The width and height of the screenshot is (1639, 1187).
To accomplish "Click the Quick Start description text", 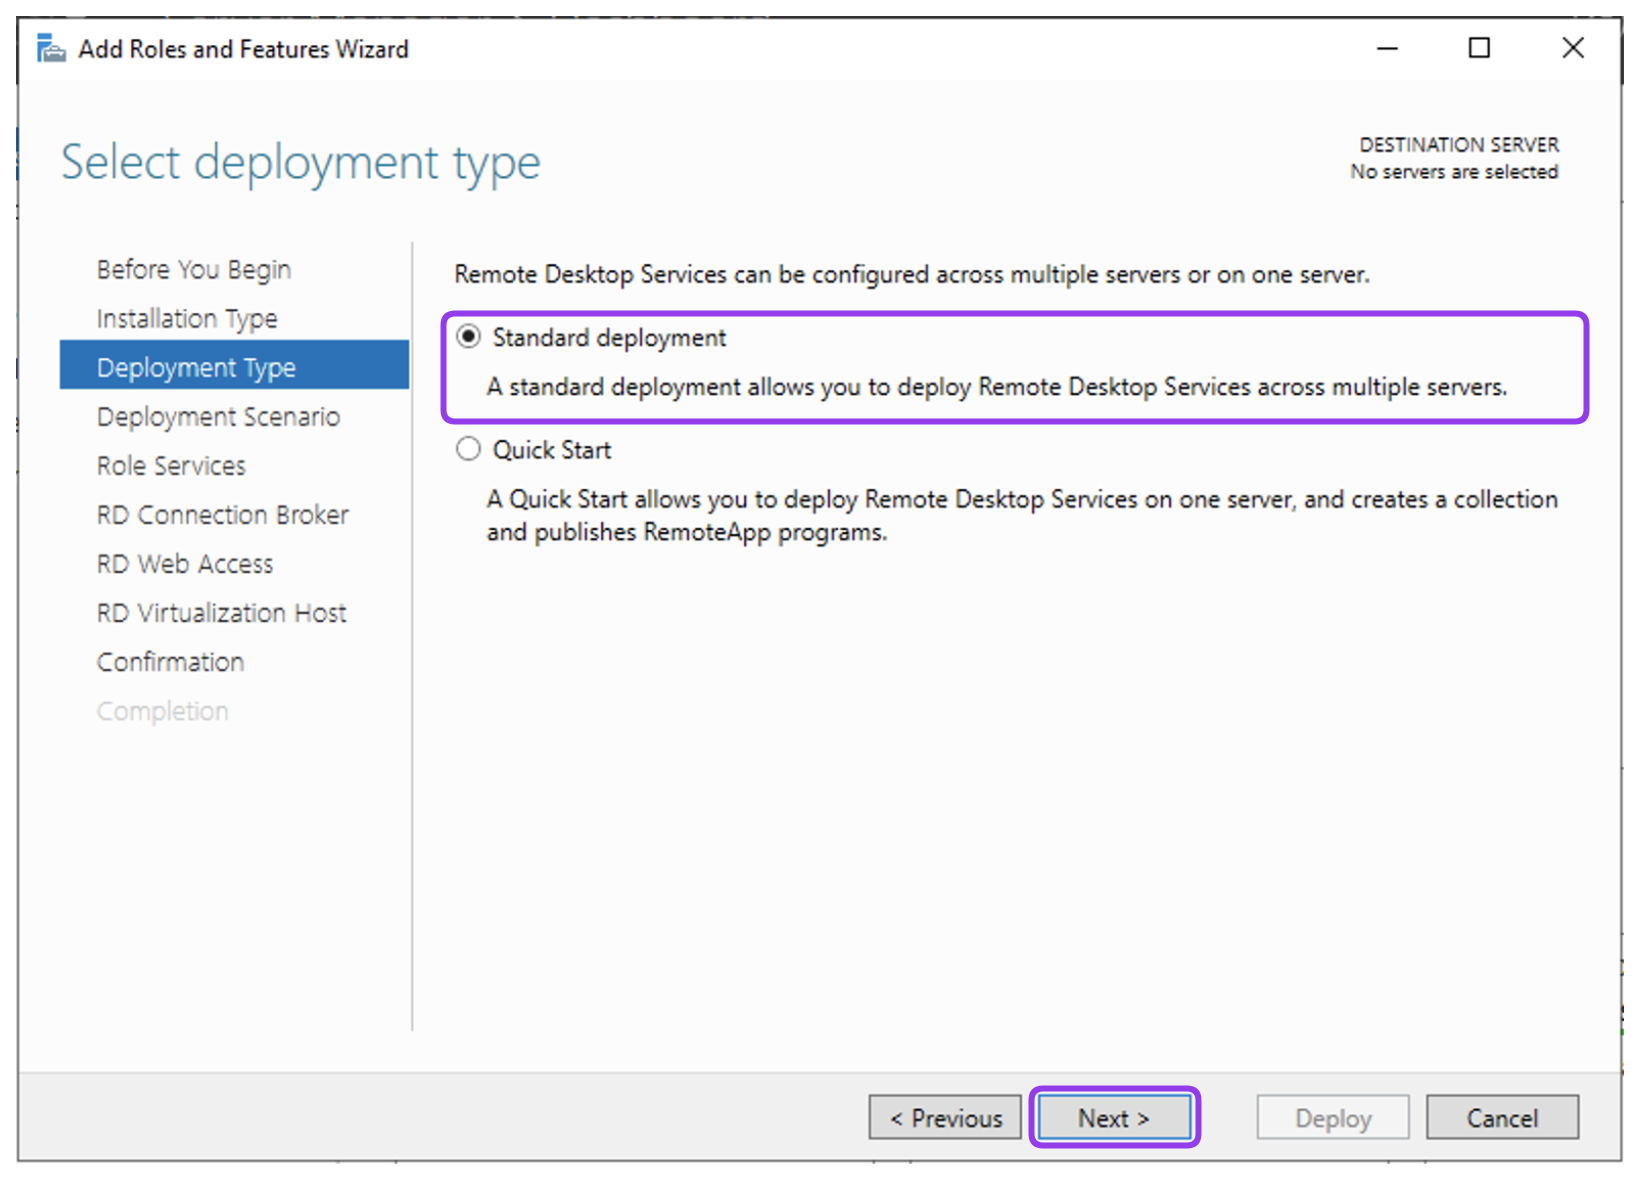I will 1022,515.
